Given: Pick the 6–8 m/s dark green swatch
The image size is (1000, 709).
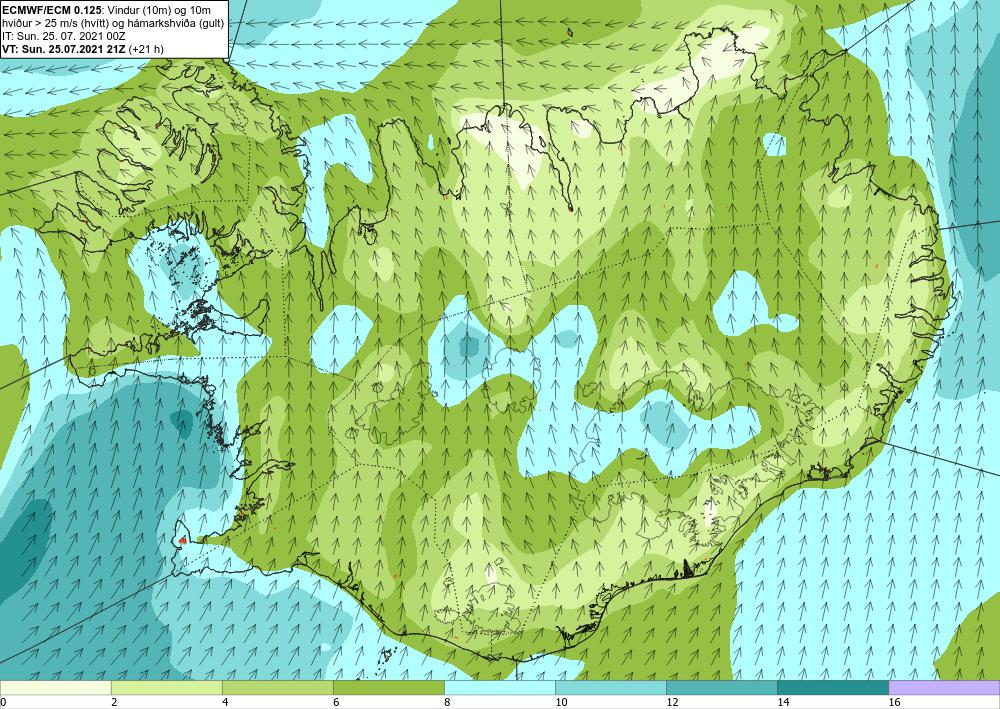Looking at the screenshot, I should (388, 688).
